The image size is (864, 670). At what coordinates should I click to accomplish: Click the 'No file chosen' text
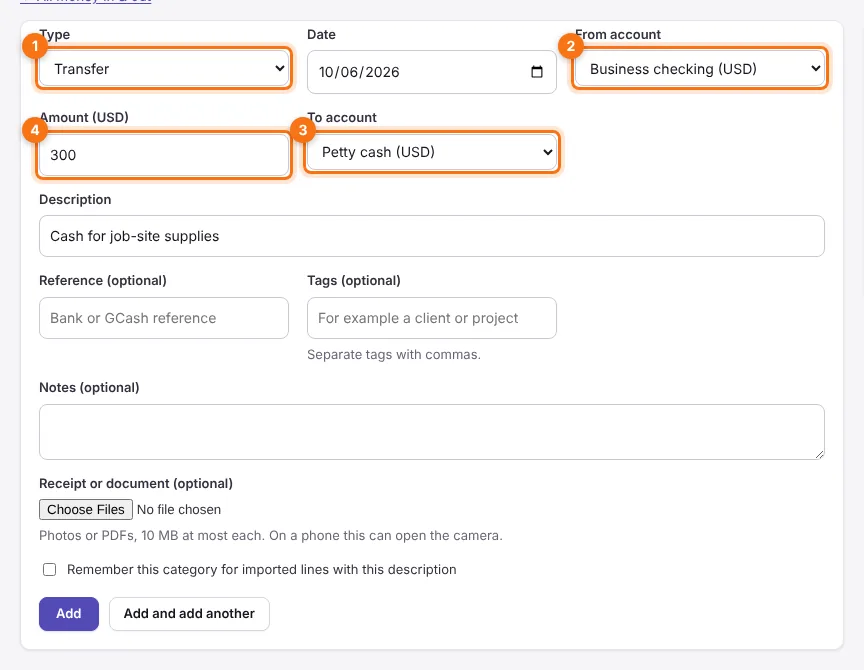(x=179, y=510)
